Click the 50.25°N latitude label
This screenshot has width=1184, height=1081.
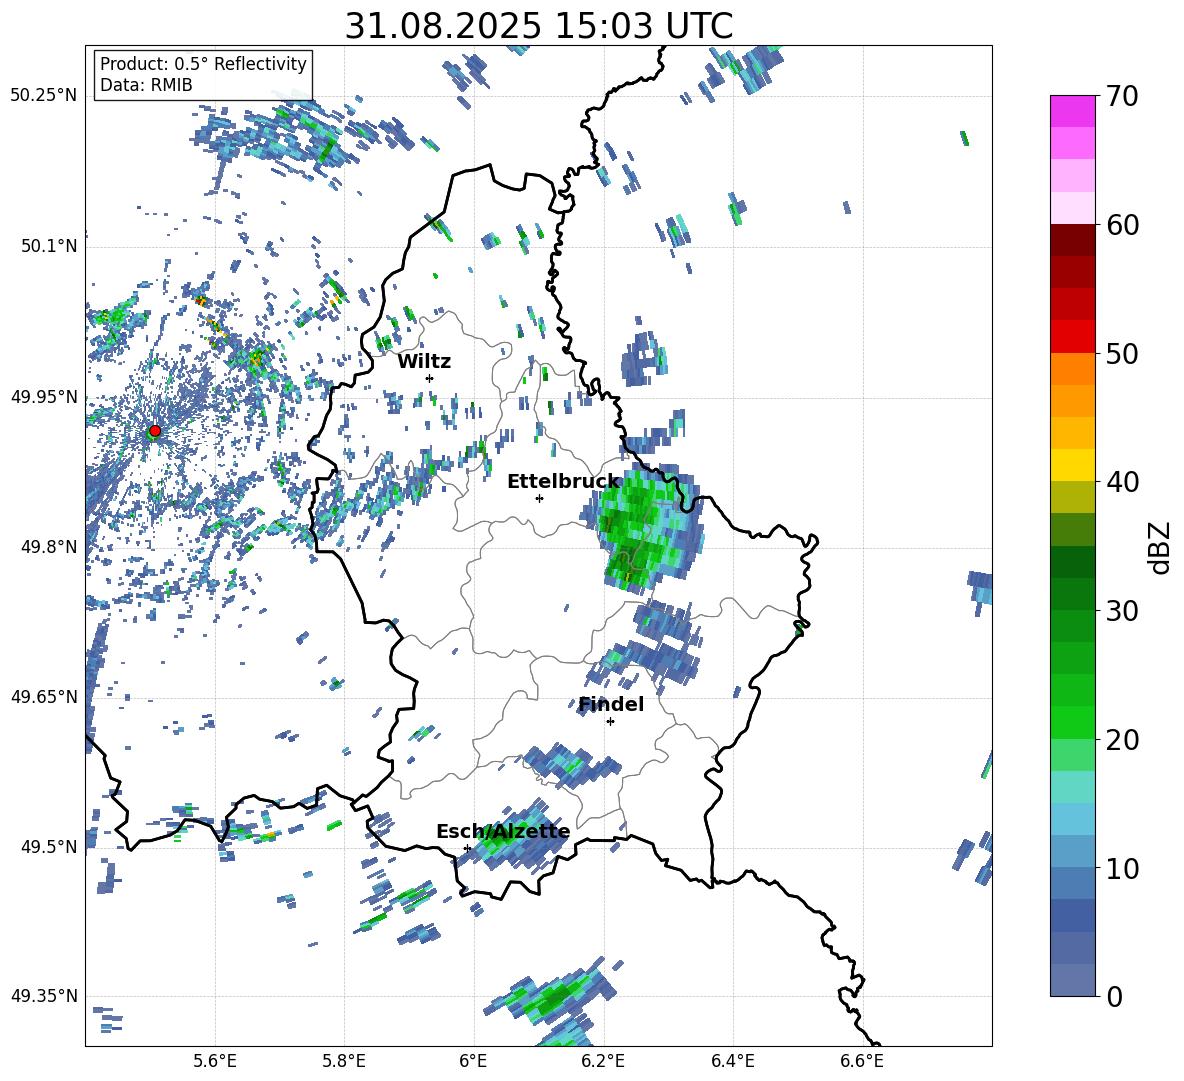point(44,96)
